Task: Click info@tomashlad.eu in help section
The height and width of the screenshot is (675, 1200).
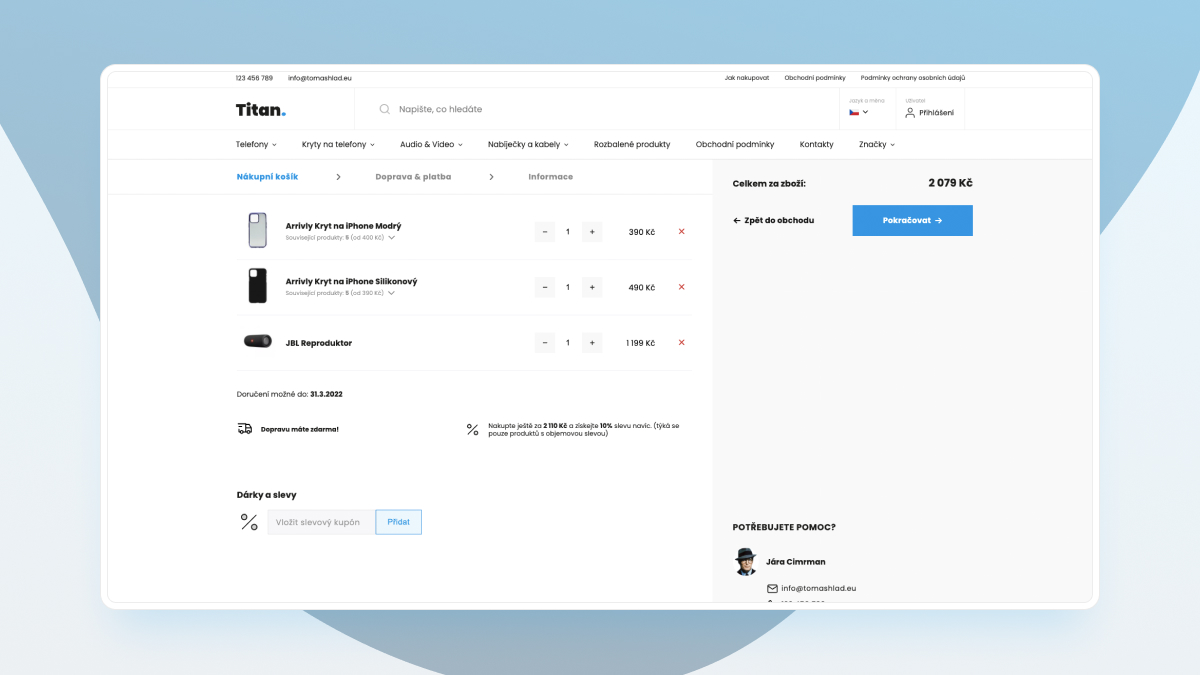Action: pyautogui.click(x=819, y=589)
